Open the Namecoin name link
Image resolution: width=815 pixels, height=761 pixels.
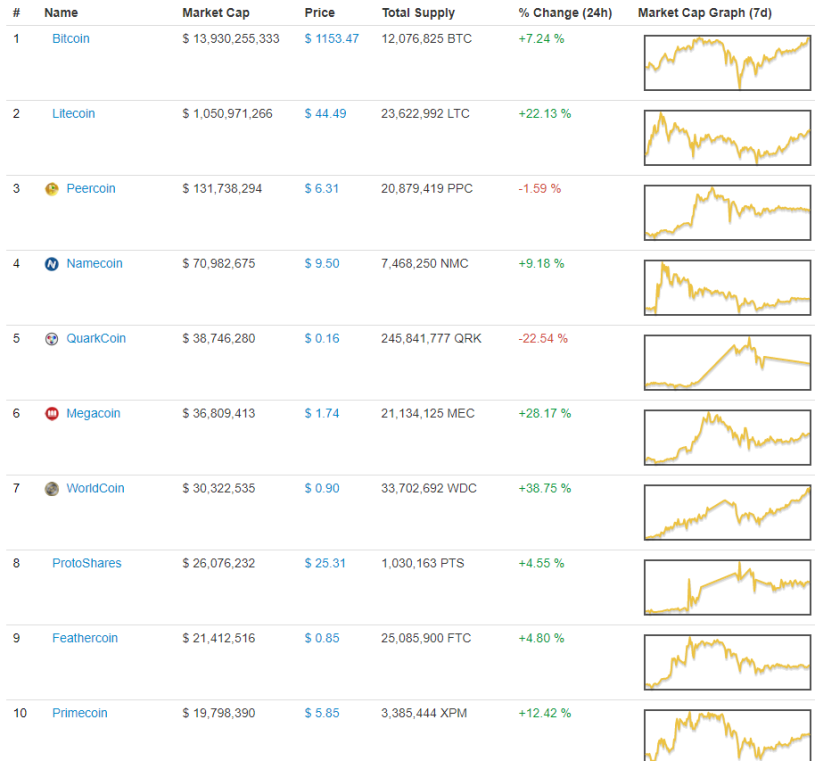pos(95,264)
